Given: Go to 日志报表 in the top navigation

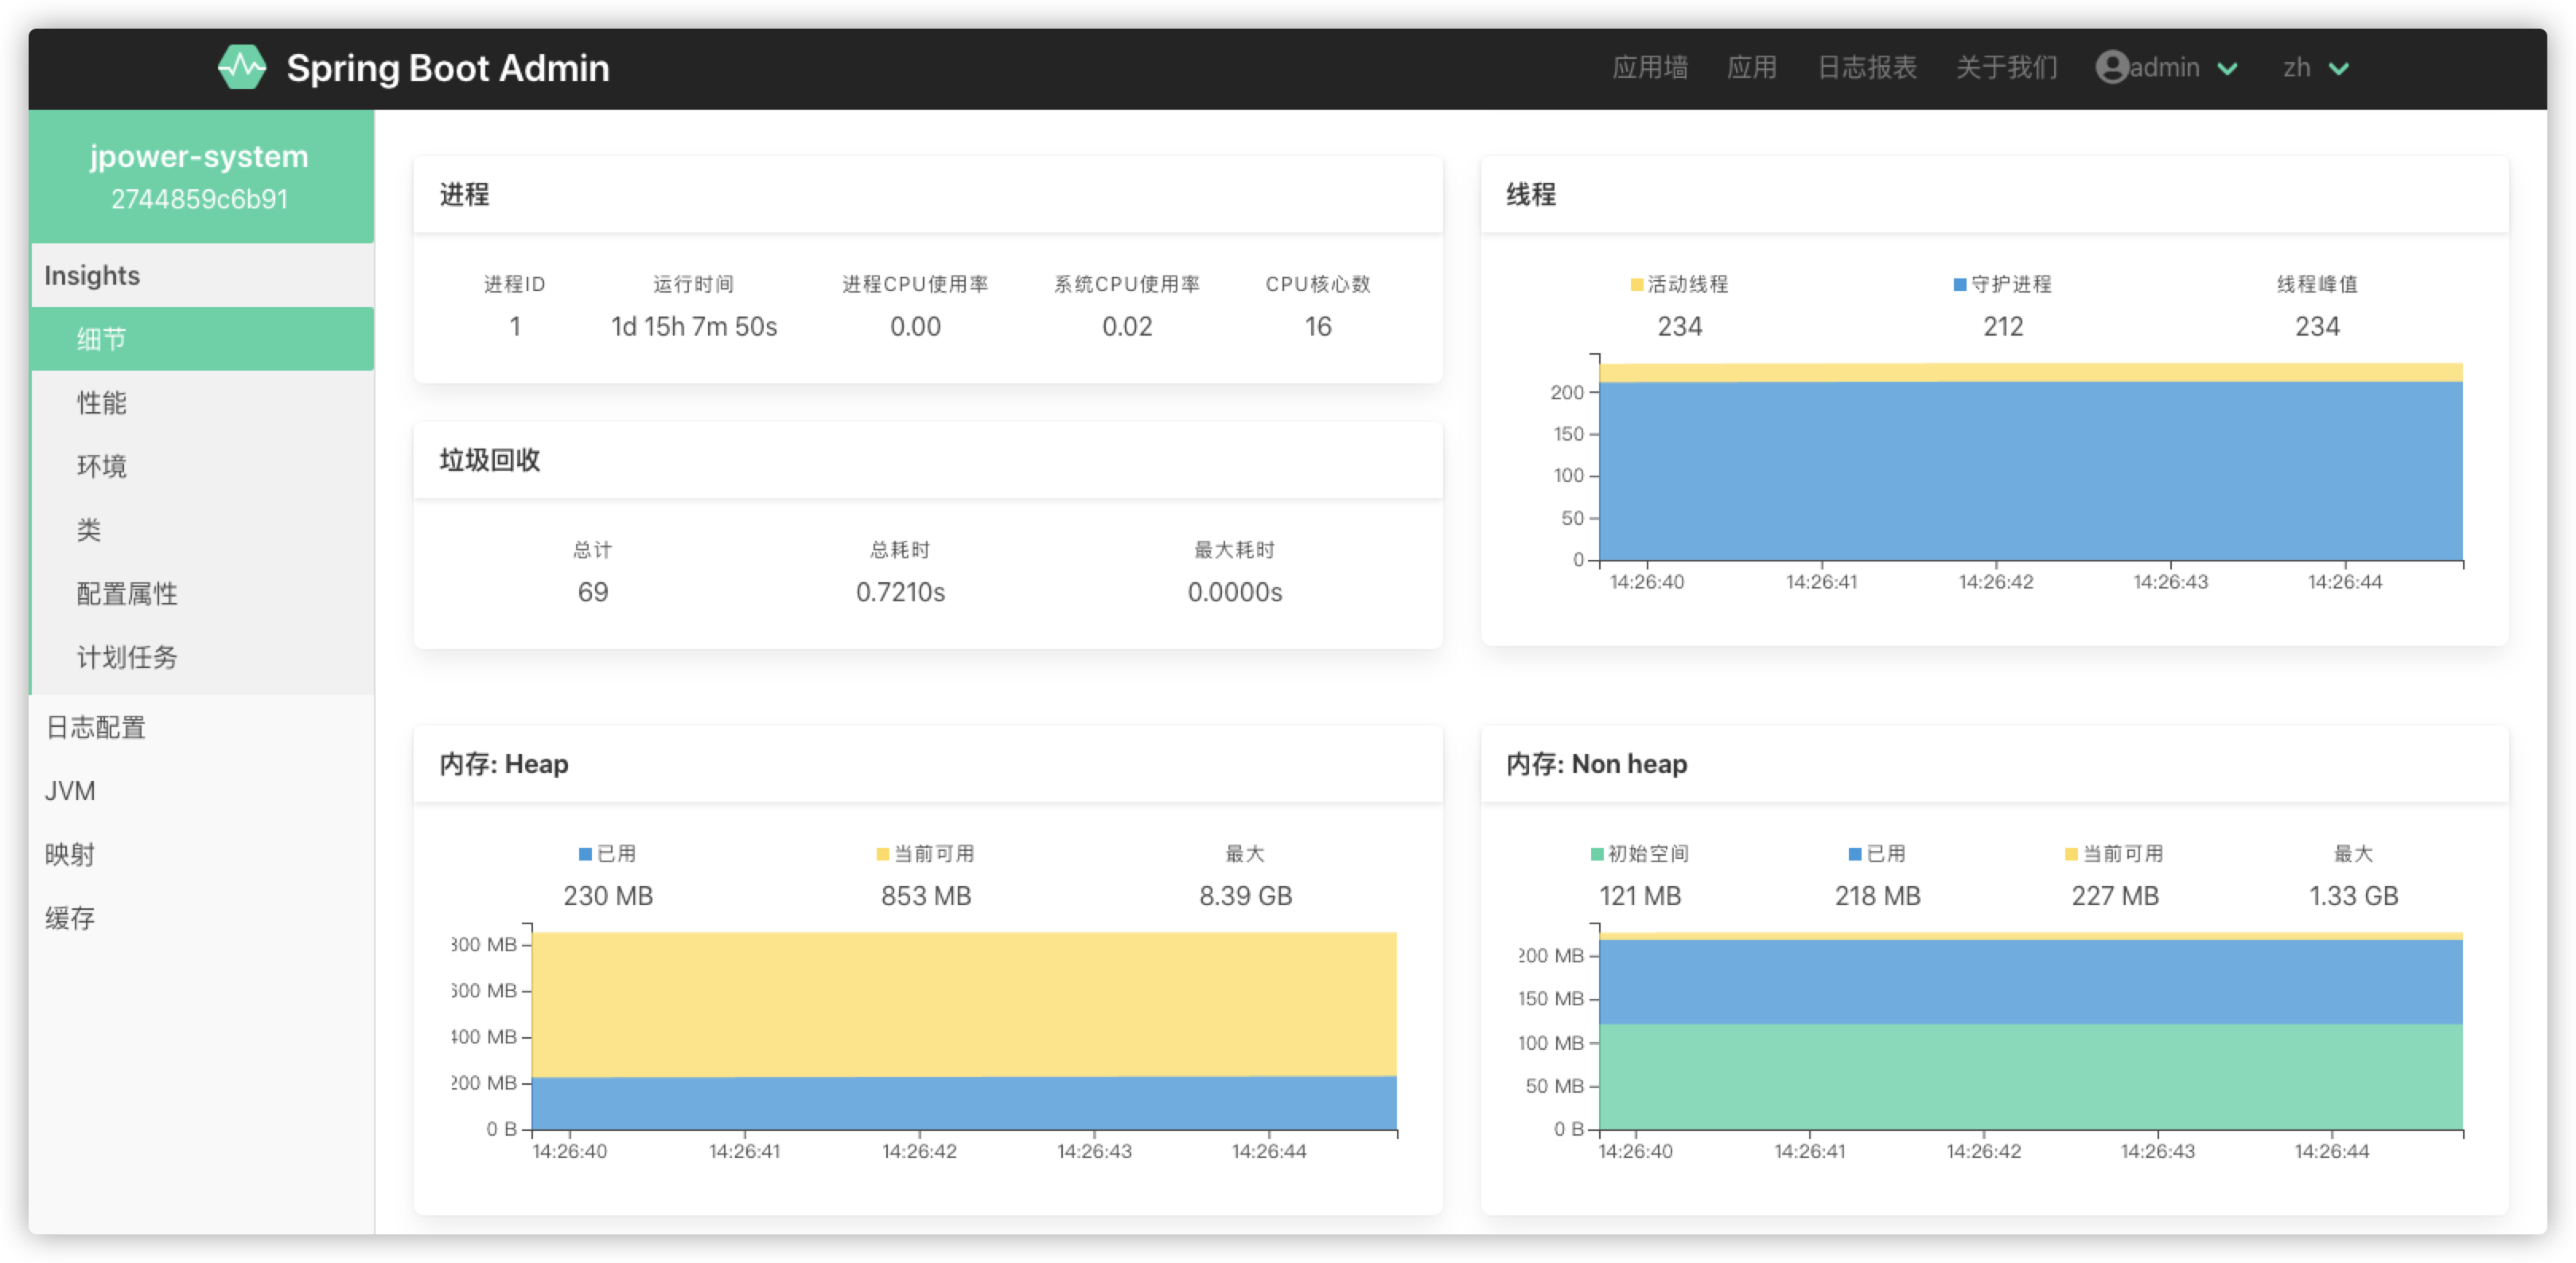Looking at the screenshot, I should pos(1866,68).
